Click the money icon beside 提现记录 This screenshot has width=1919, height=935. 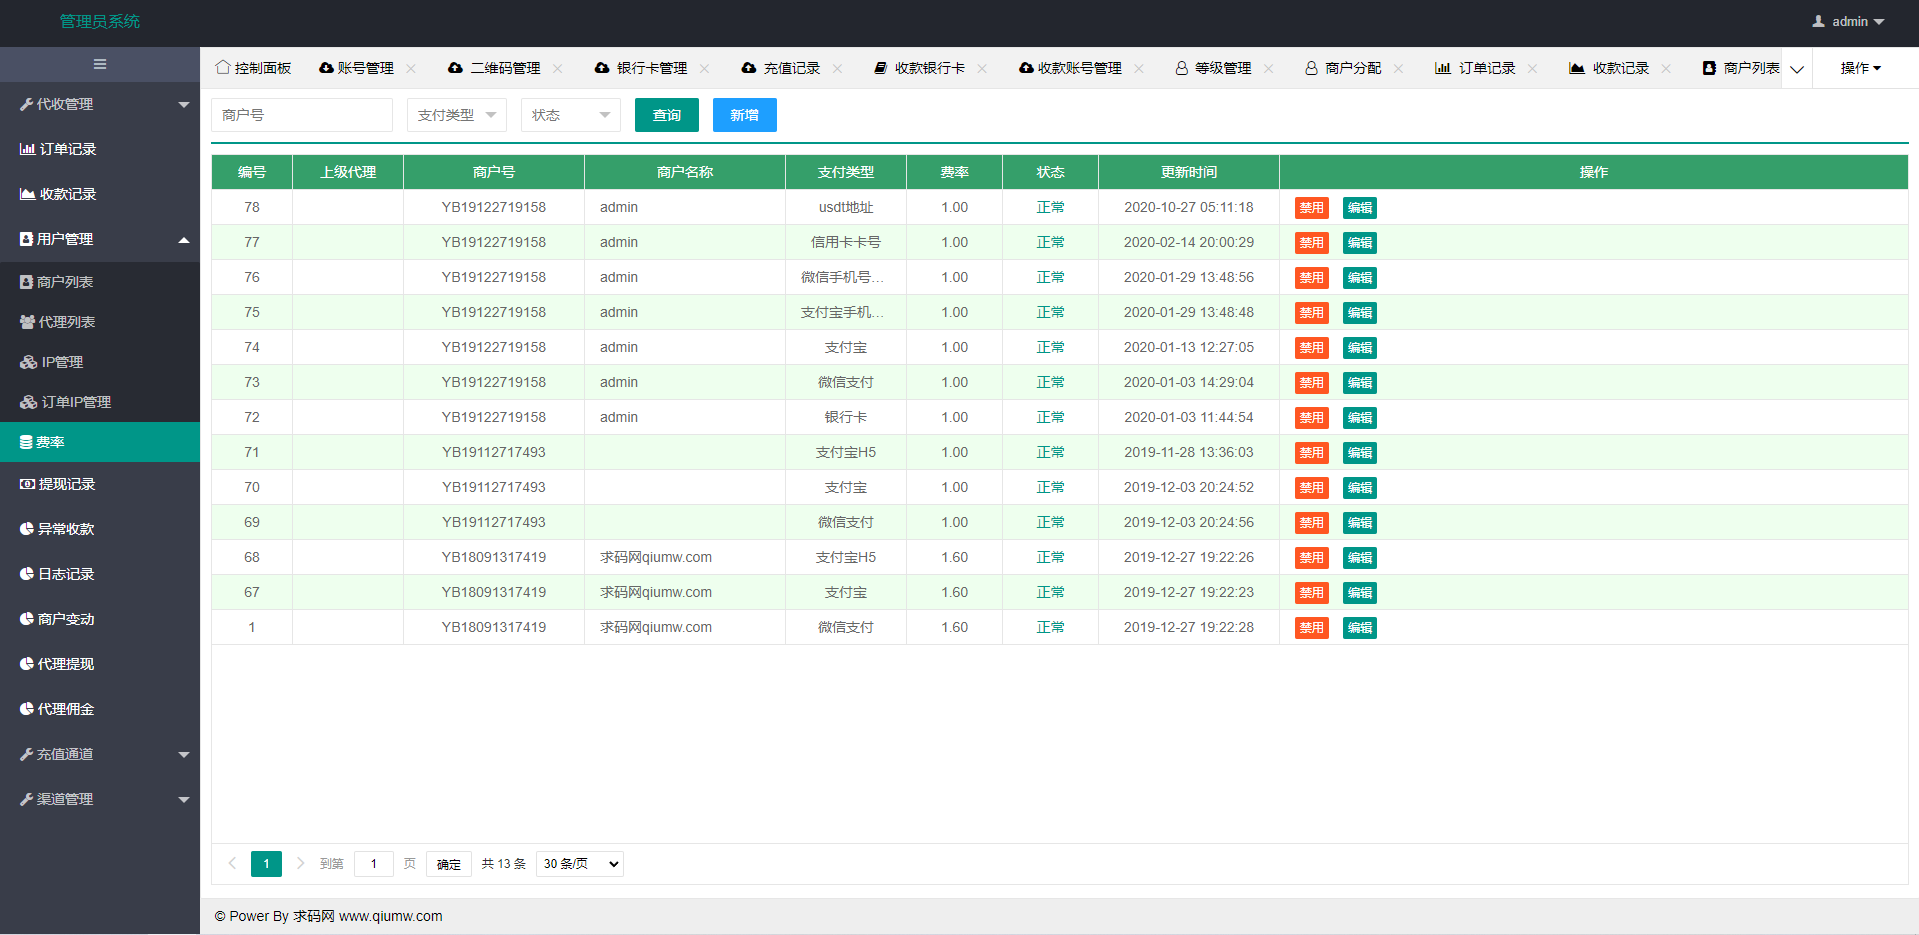(27, 484)
